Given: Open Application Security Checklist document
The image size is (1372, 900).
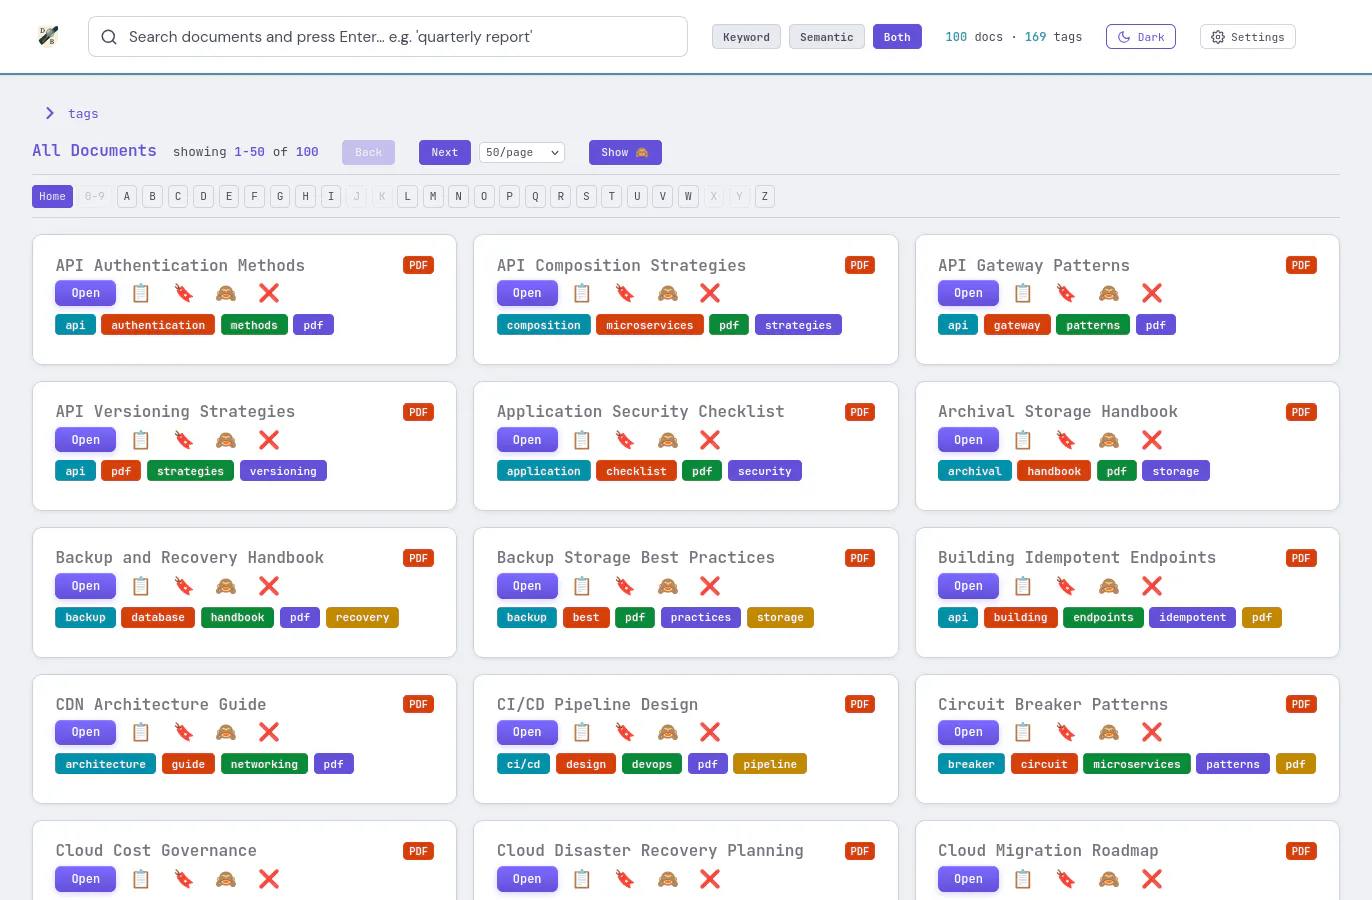Looking at the screenshot, I should tap(527, 440).
